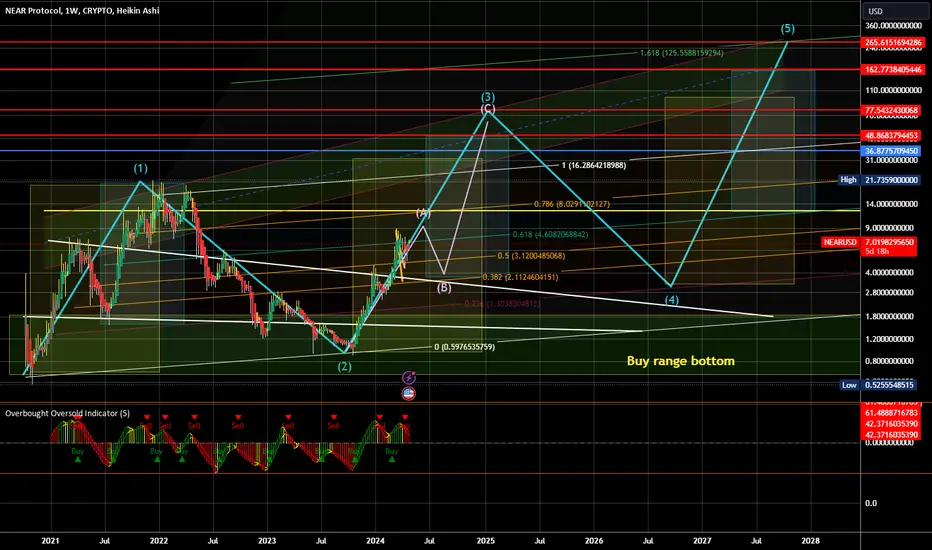Select the wave (1) label

pos(140,169)
